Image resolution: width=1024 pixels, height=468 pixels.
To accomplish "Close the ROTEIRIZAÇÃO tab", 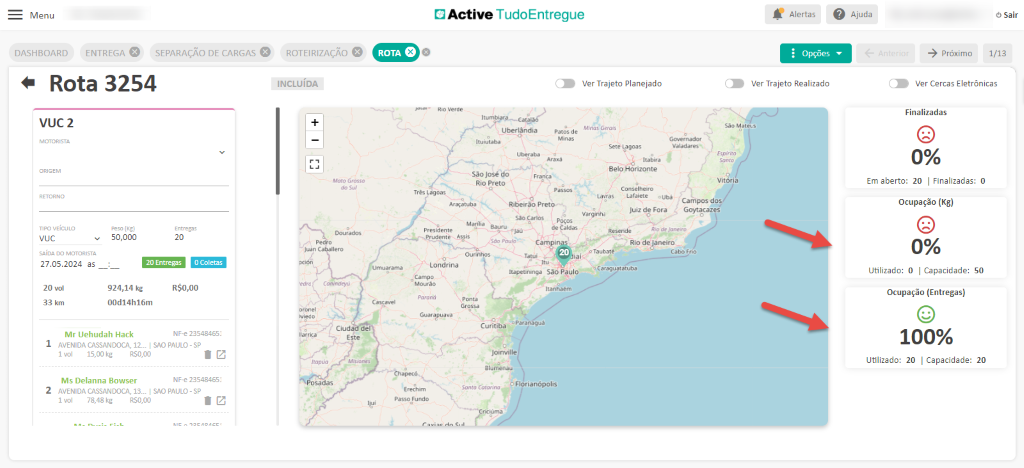I will click(x=357, y=53).
